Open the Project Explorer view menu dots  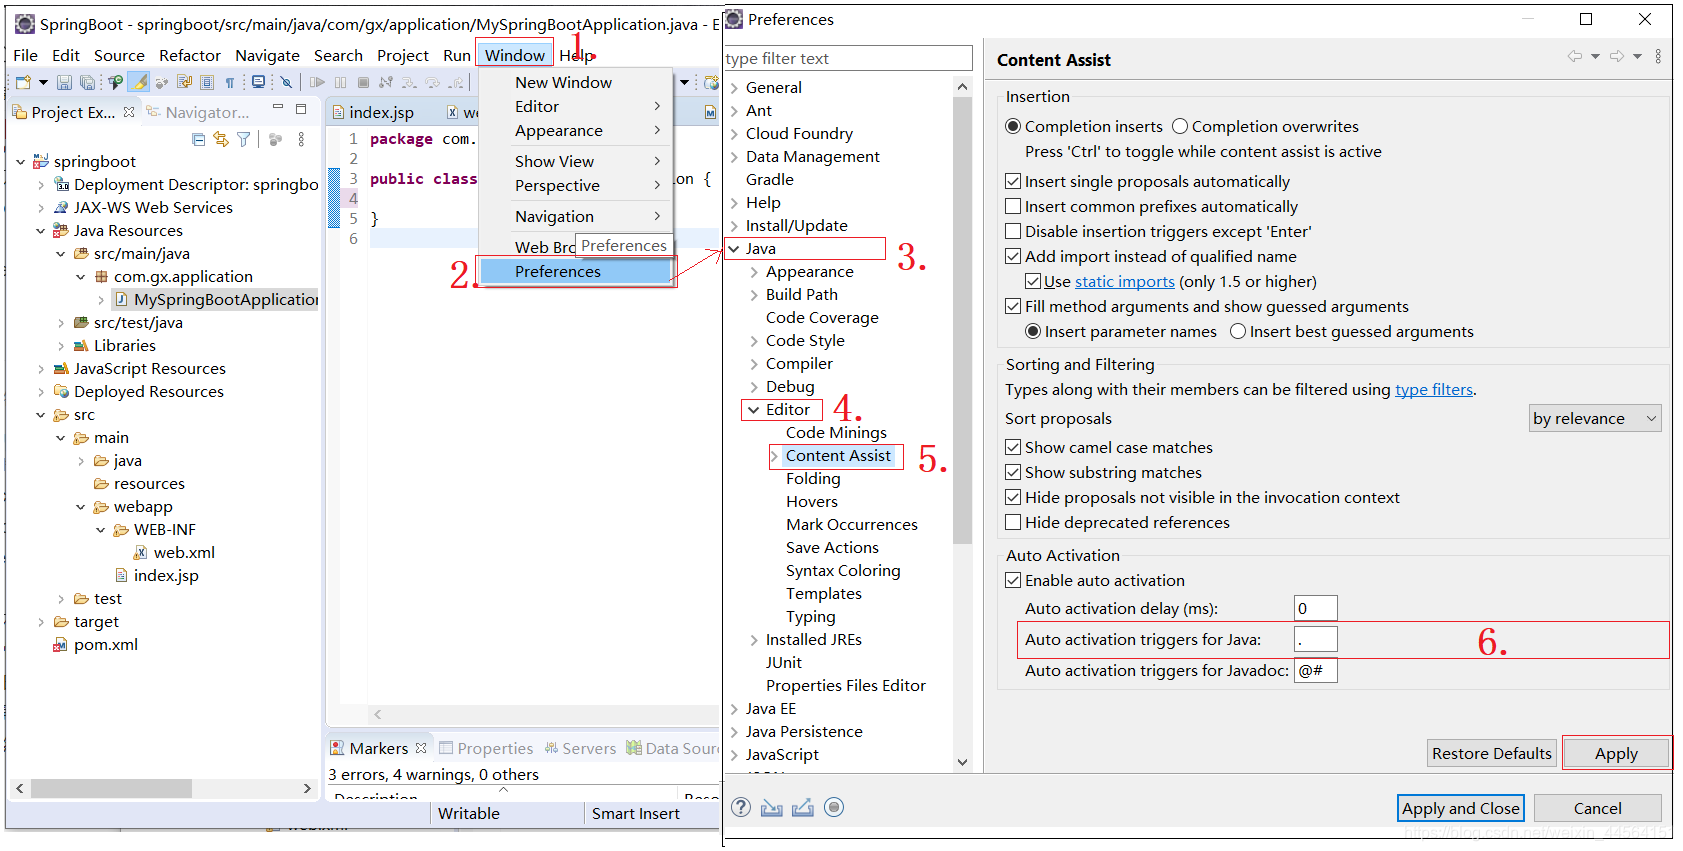pos(301,139)
